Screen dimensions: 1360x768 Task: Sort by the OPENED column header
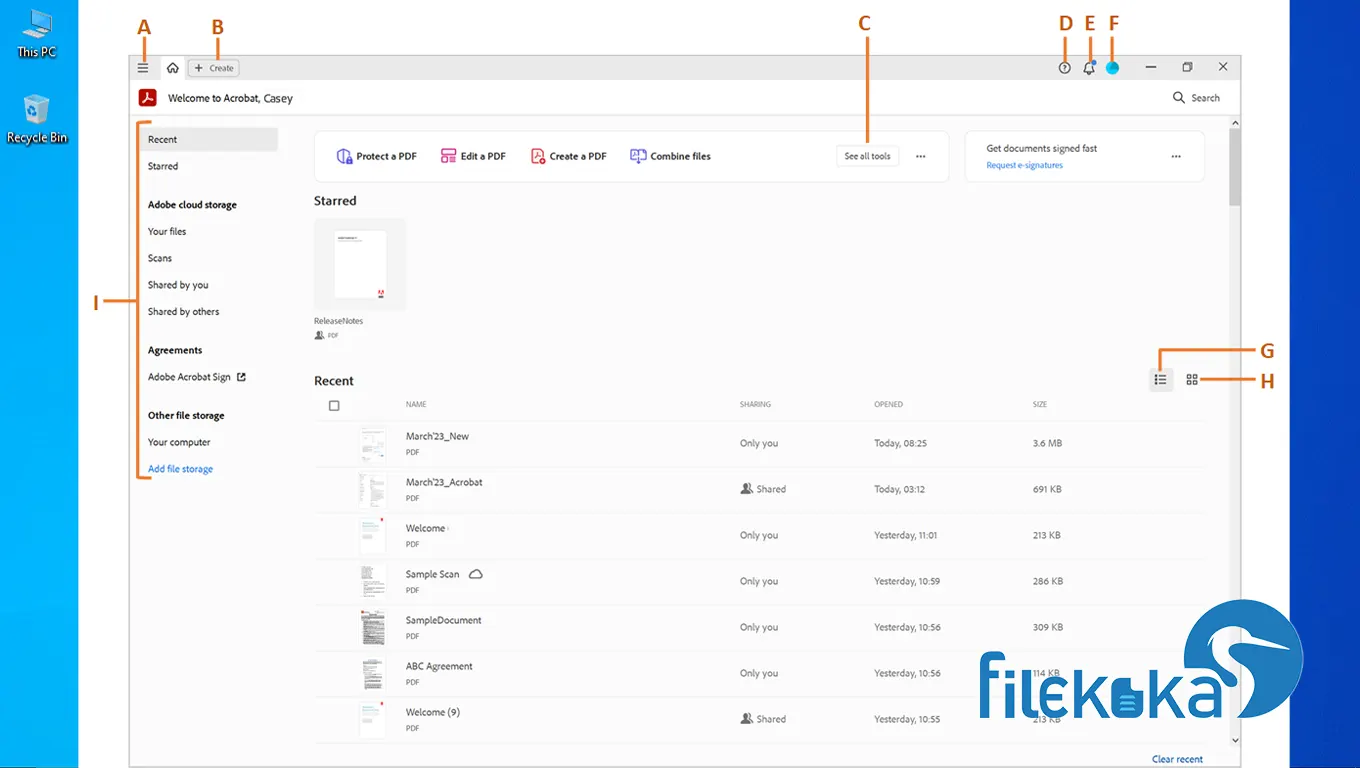[x=888, y=405]
